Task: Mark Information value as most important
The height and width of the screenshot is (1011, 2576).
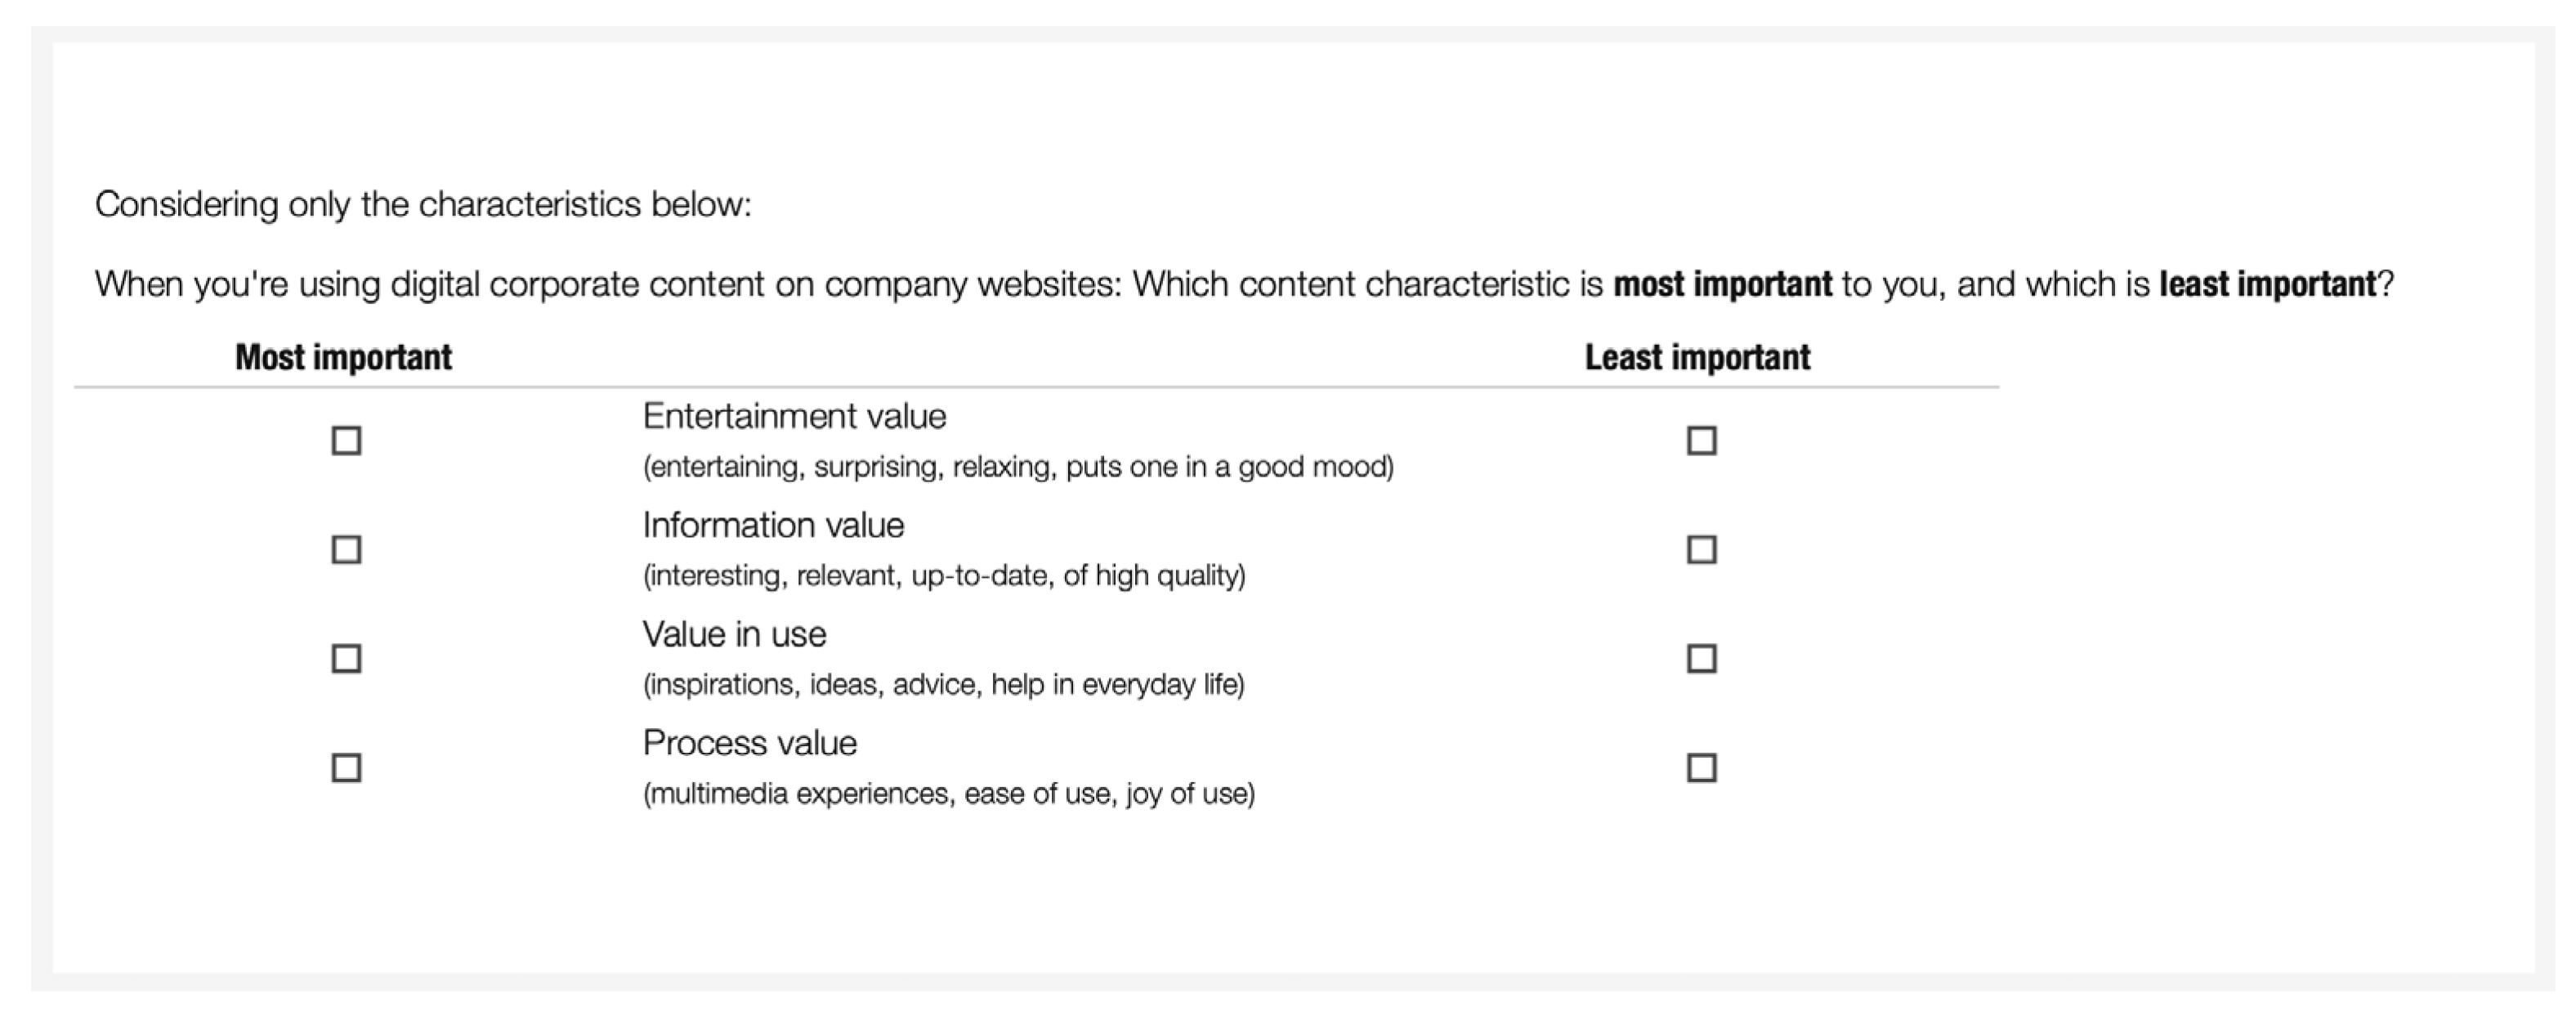Action: pyautogui.click(x=346, y=550)
